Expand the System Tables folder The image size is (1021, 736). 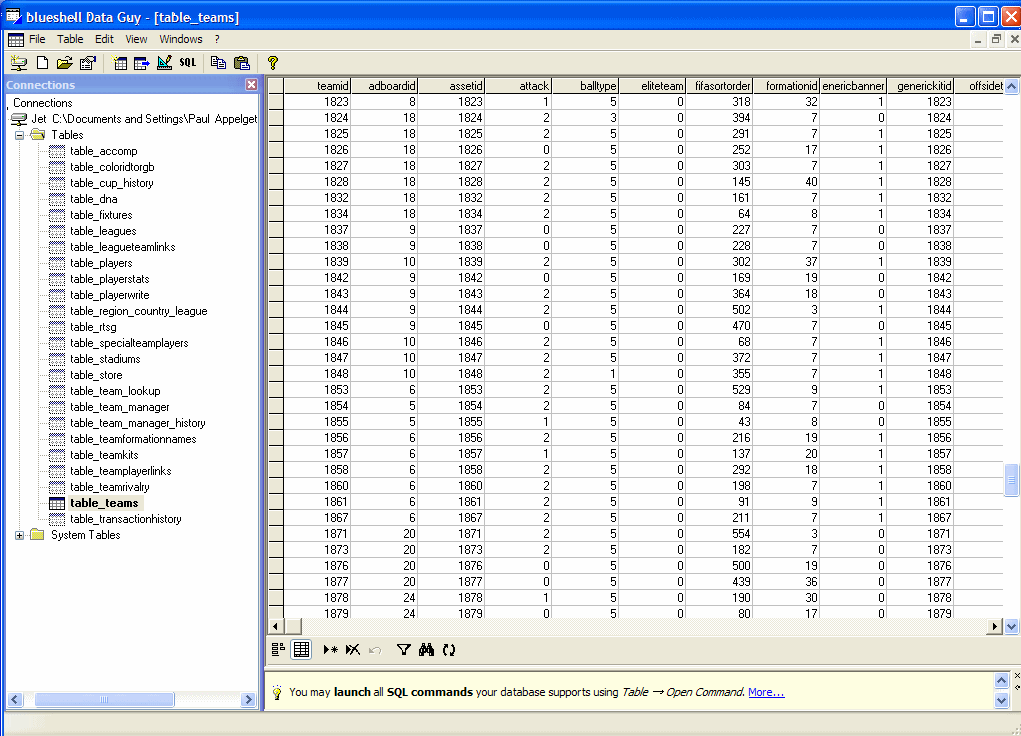[x=20, y=535]
